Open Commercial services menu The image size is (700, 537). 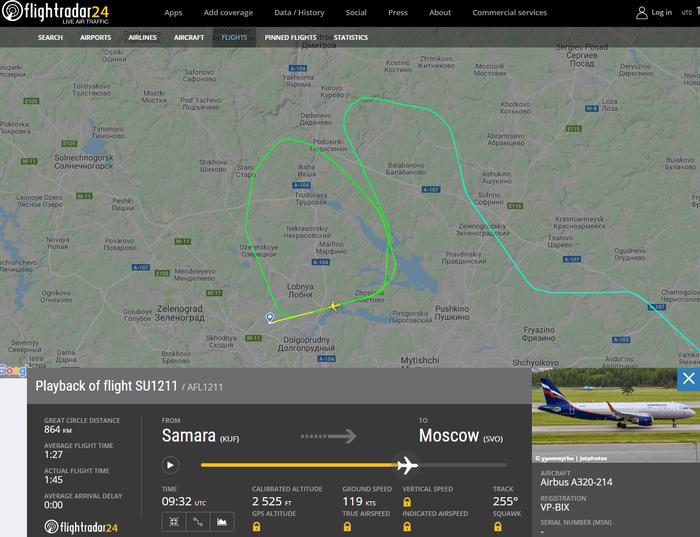509,12
